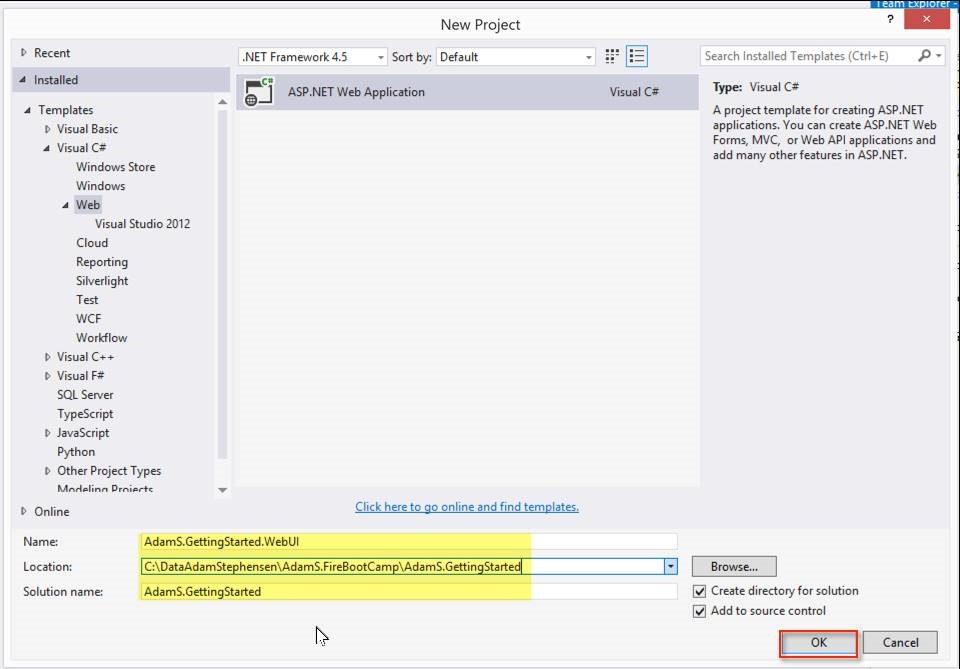Open the help question mark
The image size is (960, 669).
point(890,19)
